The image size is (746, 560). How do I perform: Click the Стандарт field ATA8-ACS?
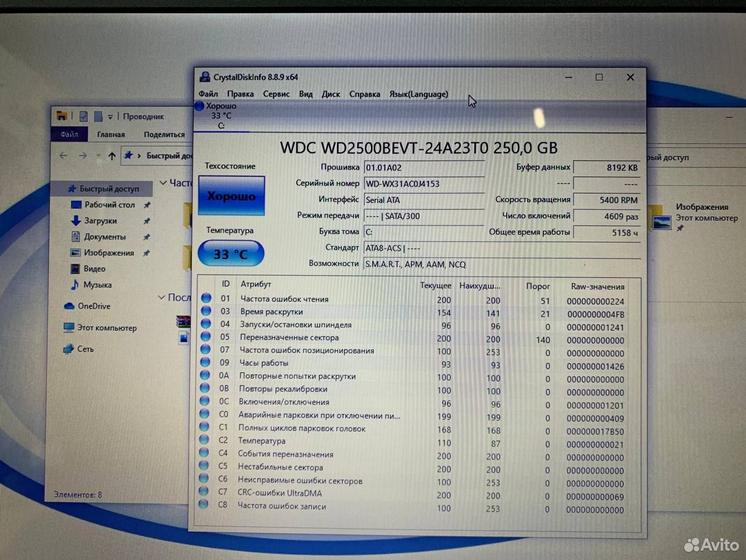click(502, 248)
